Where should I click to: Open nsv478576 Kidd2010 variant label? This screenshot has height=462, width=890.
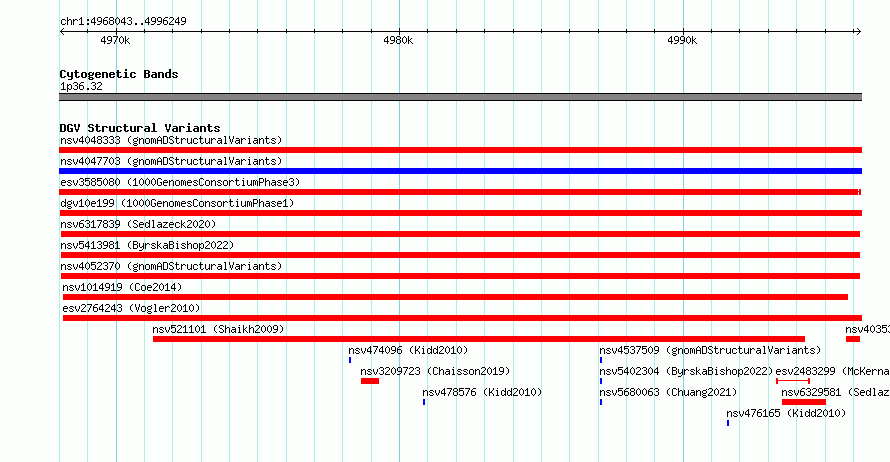(482, 392)
